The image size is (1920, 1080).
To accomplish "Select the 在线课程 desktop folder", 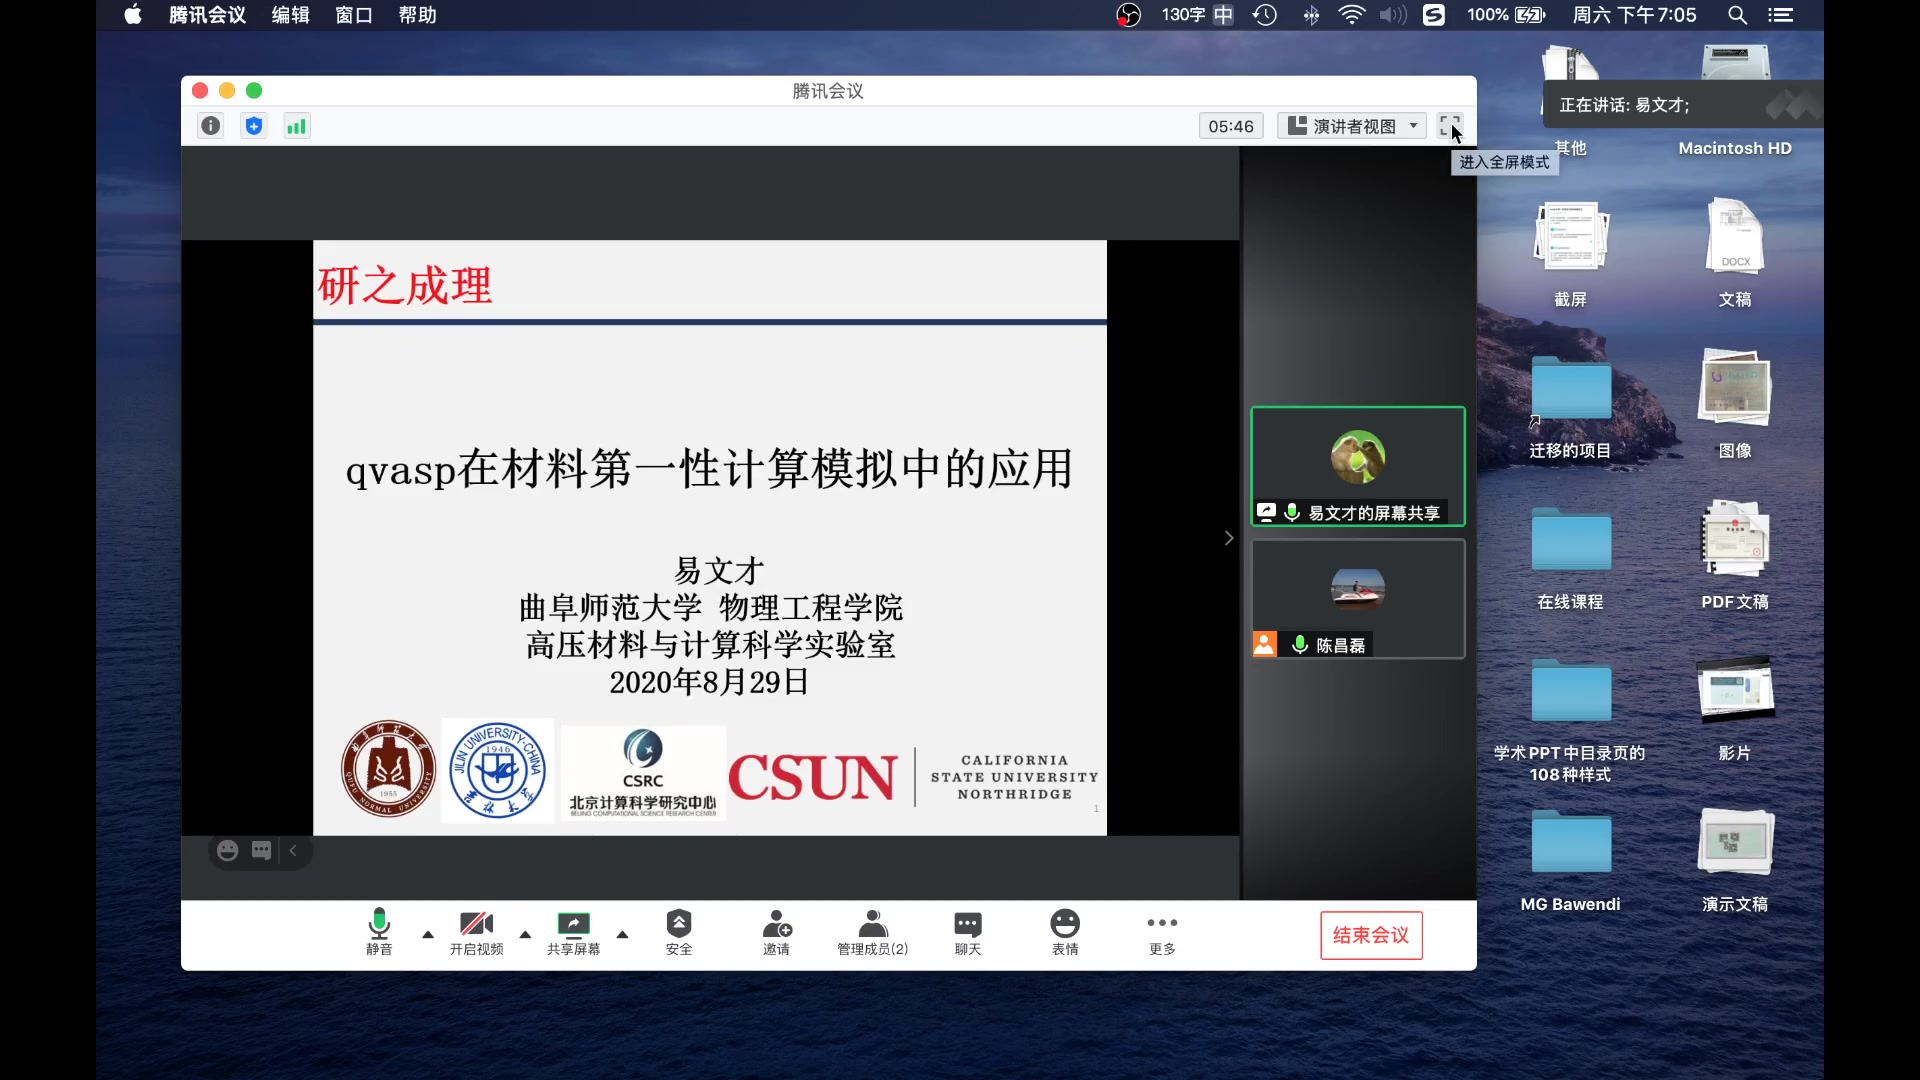I will pos(1571,558).
